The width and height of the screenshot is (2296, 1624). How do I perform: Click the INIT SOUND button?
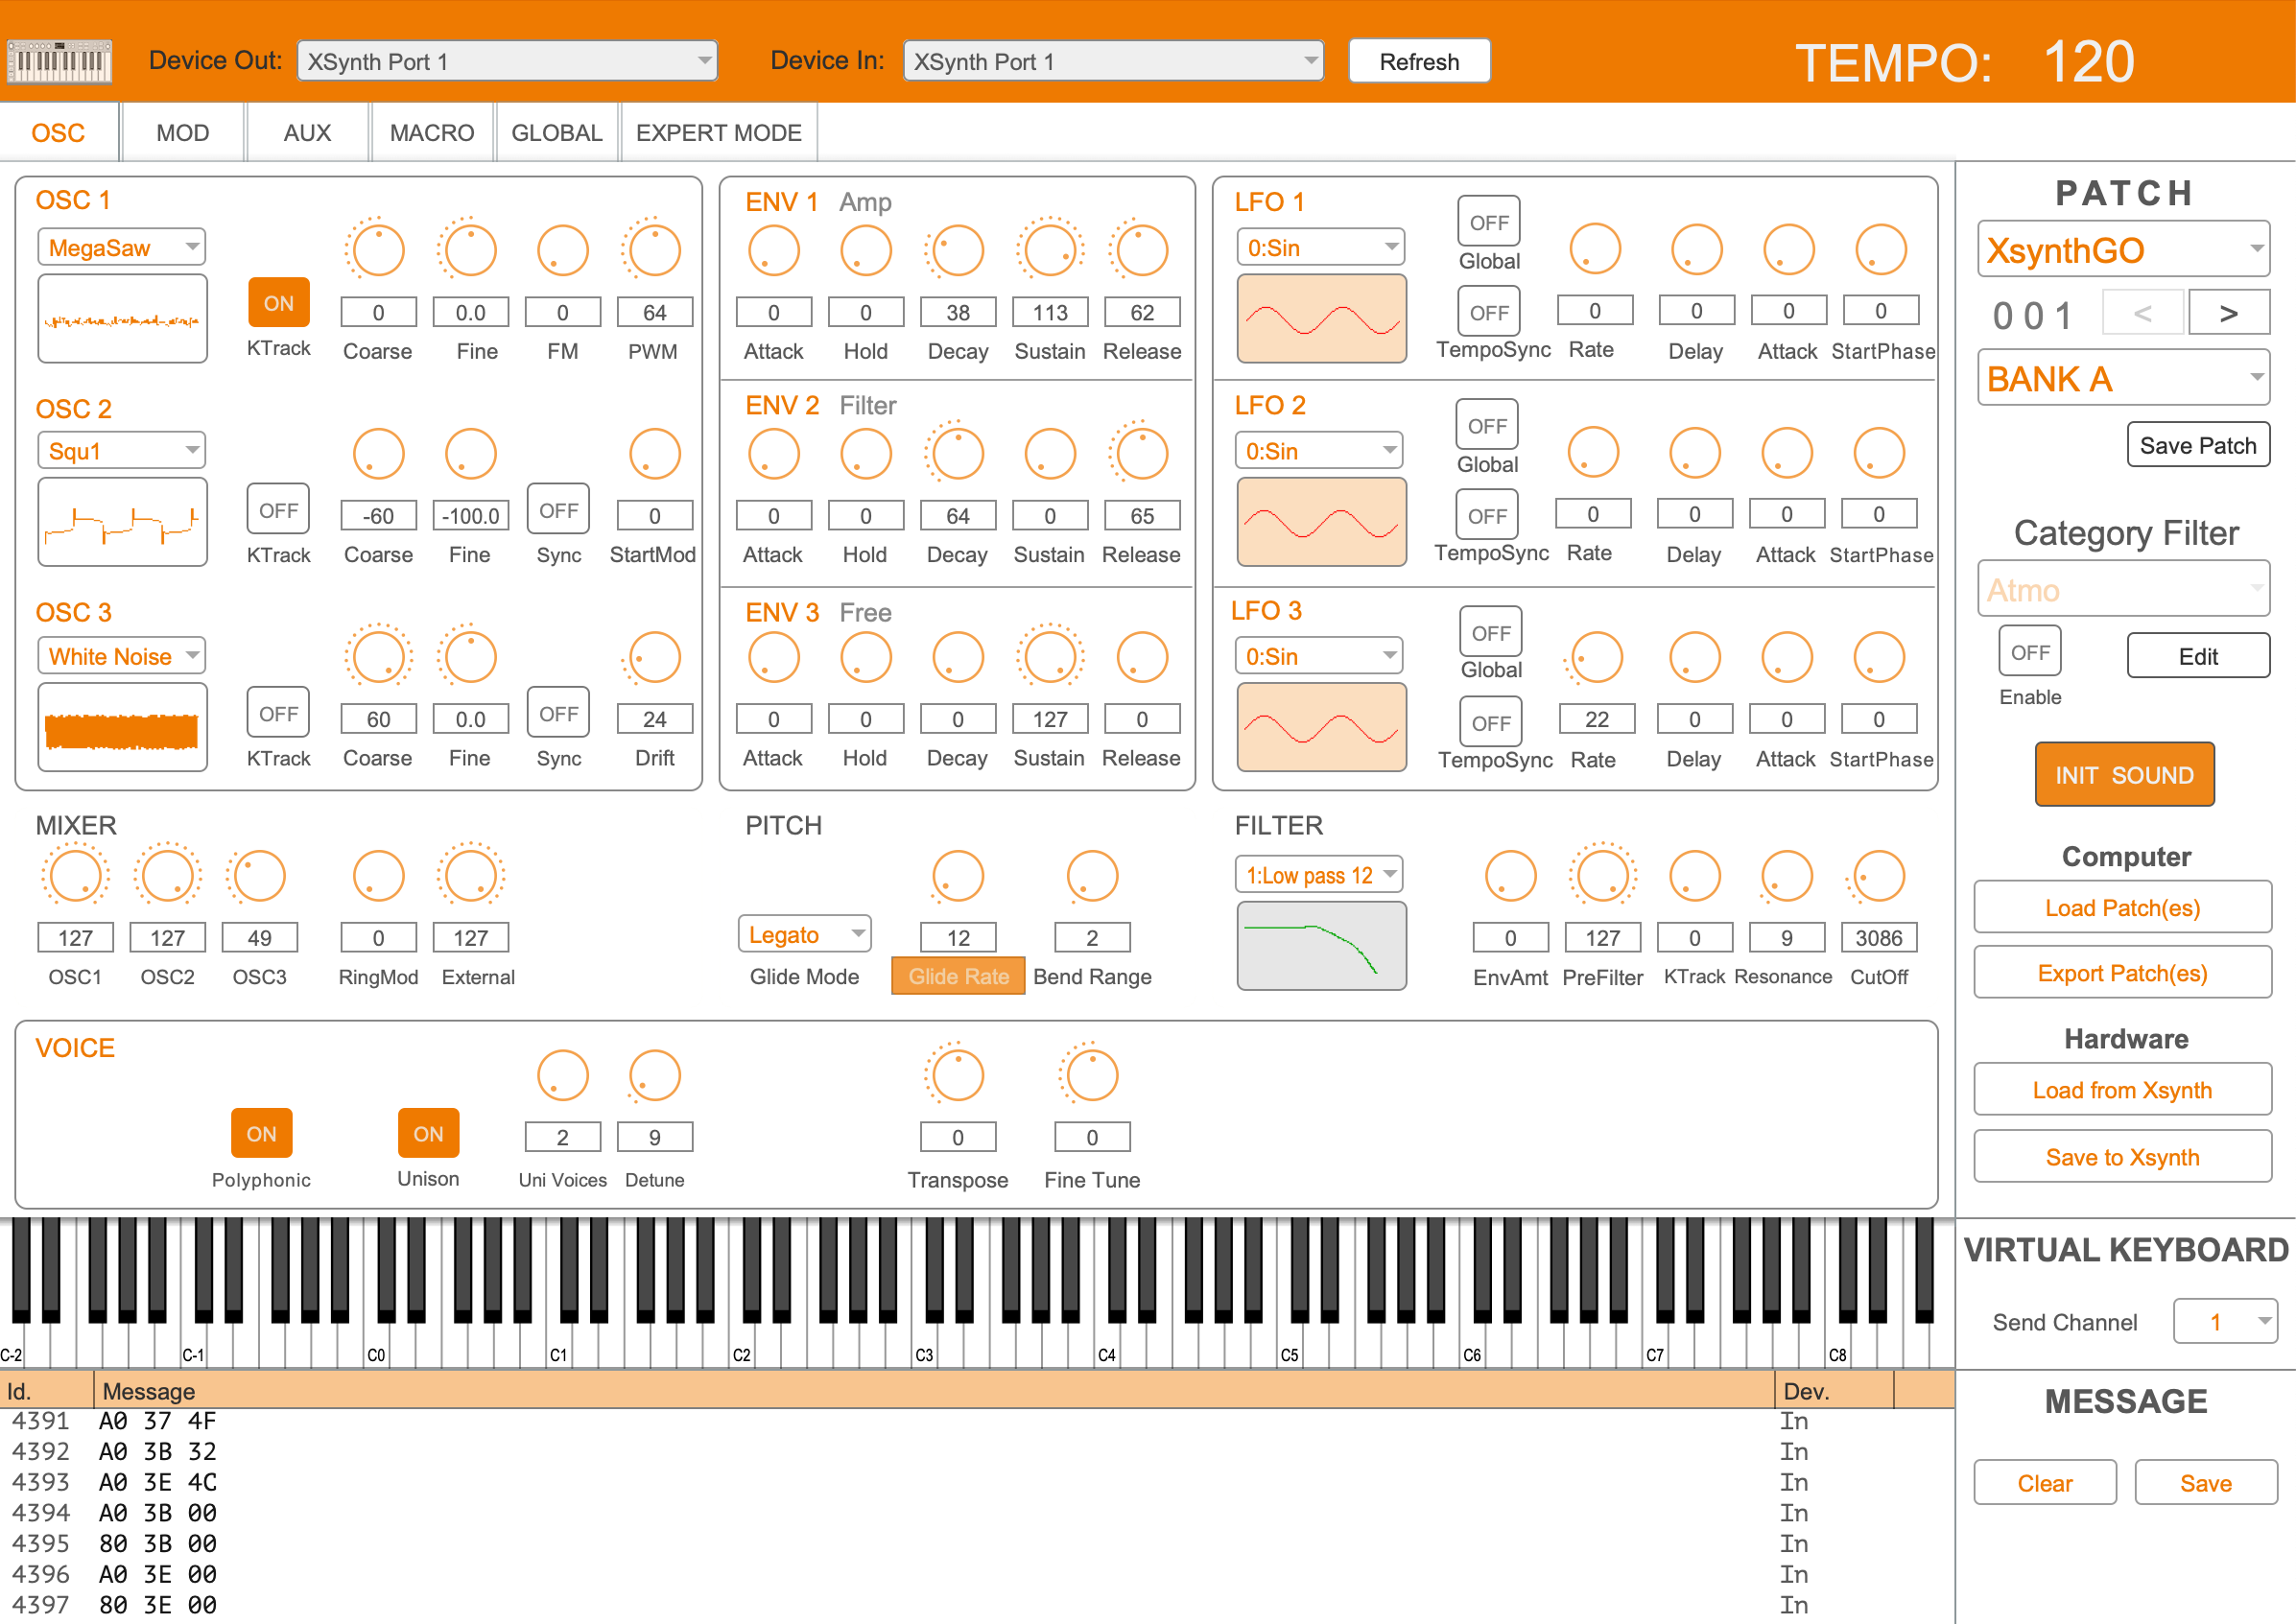[2124, 774]
